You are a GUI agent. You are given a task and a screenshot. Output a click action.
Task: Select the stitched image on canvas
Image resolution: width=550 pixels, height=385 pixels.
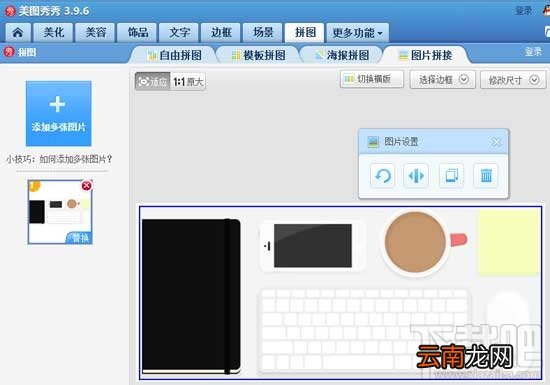tap(340, 293)
